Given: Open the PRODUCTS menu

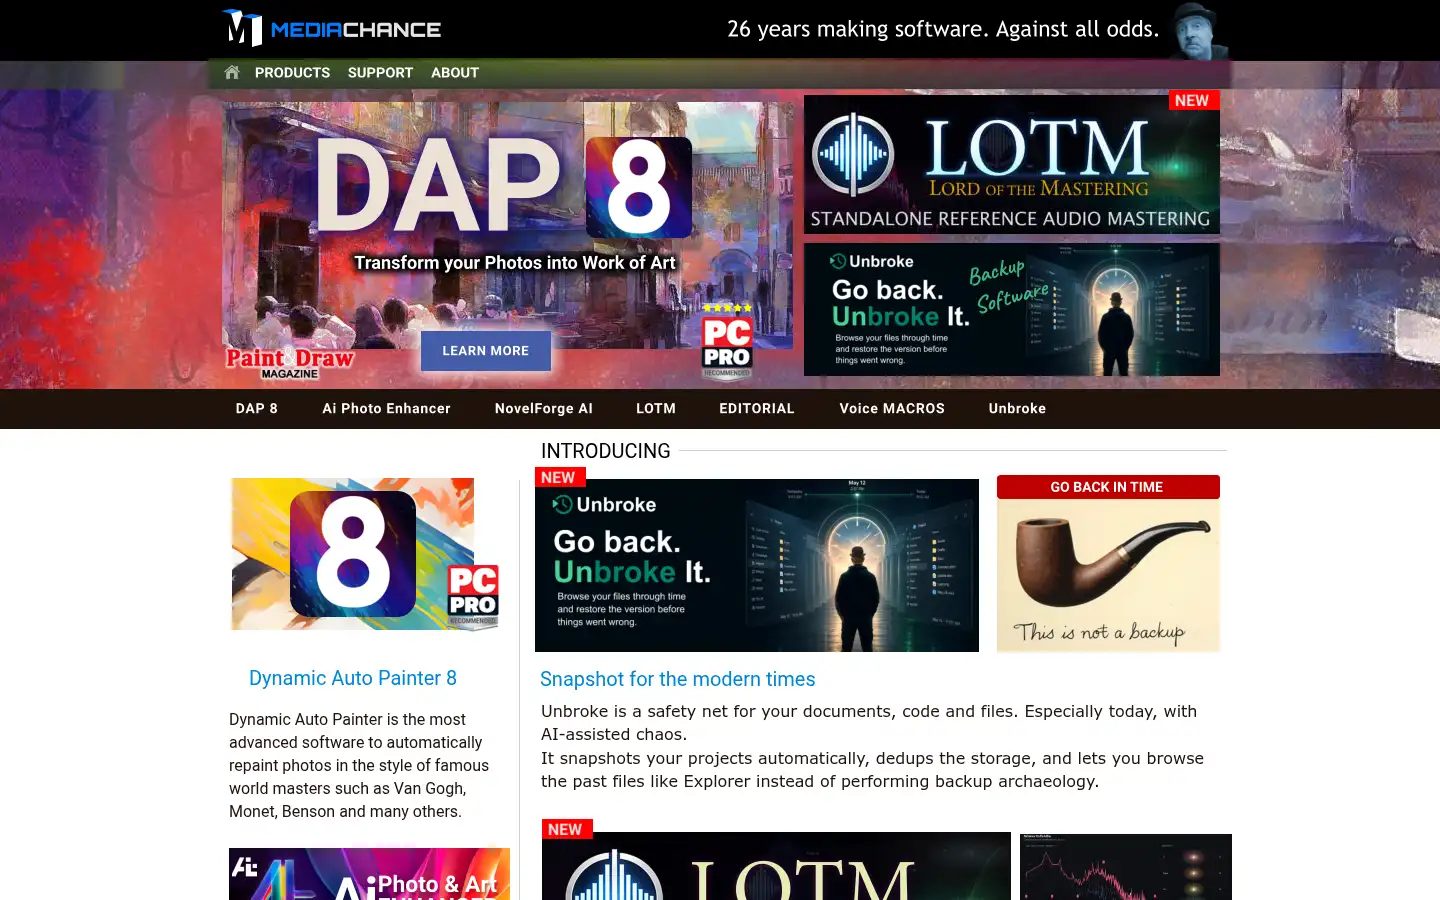Looking at the screenshot, I should [x=292, y=73].
